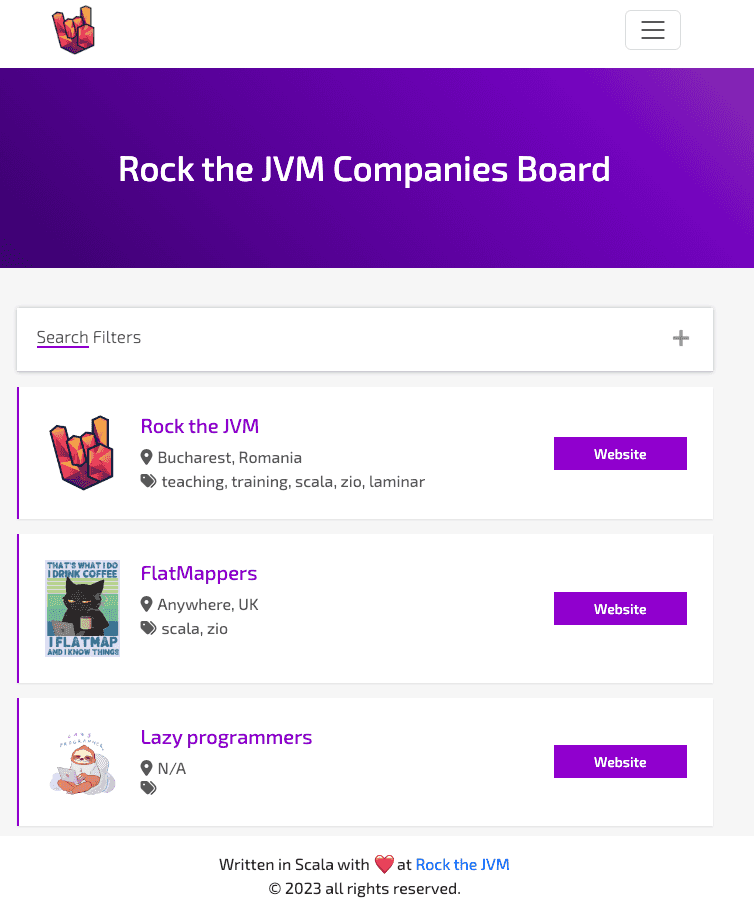
Task: Click the FlatMappers cat logo image
Action: point(82,608)
